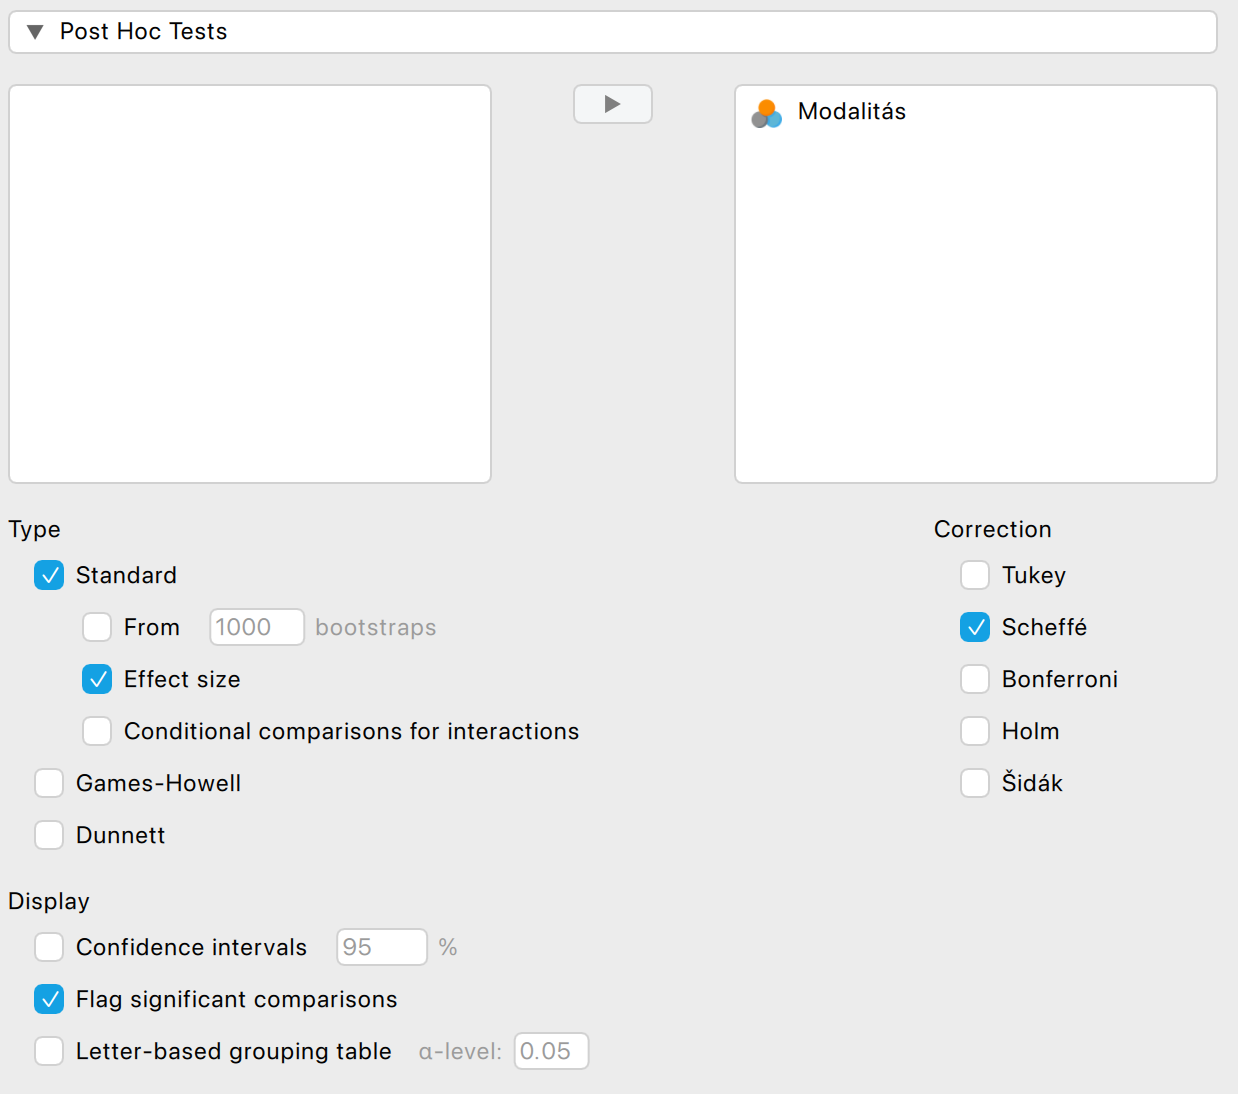Enable Confidence intervals display
Image resolution: width=1238 pixels, height=1094 pixels.
tap(49, 947)
